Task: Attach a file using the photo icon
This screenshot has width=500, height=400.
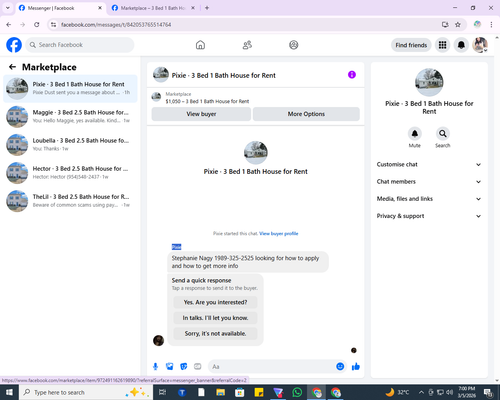Action: click(170, 367)
